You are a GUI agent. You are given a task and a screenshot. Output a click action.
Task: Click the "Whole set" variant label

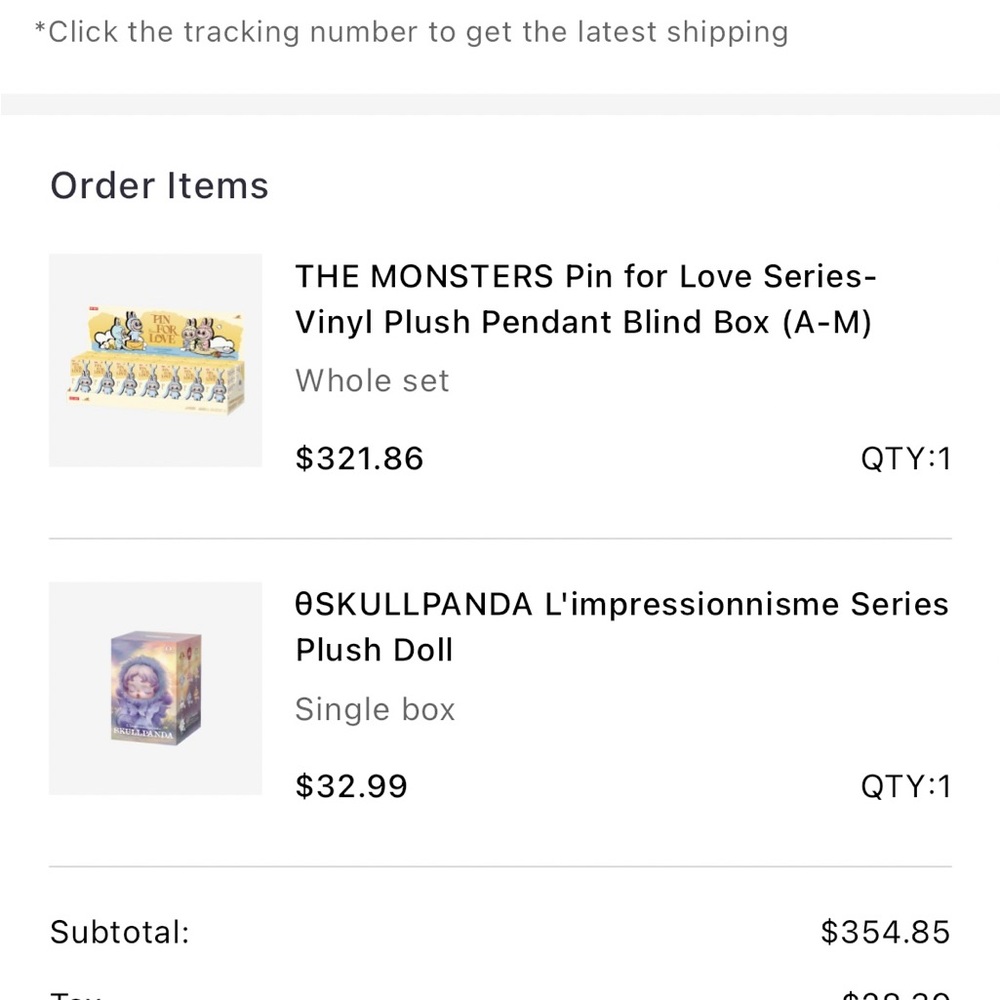tap(372, 381)
